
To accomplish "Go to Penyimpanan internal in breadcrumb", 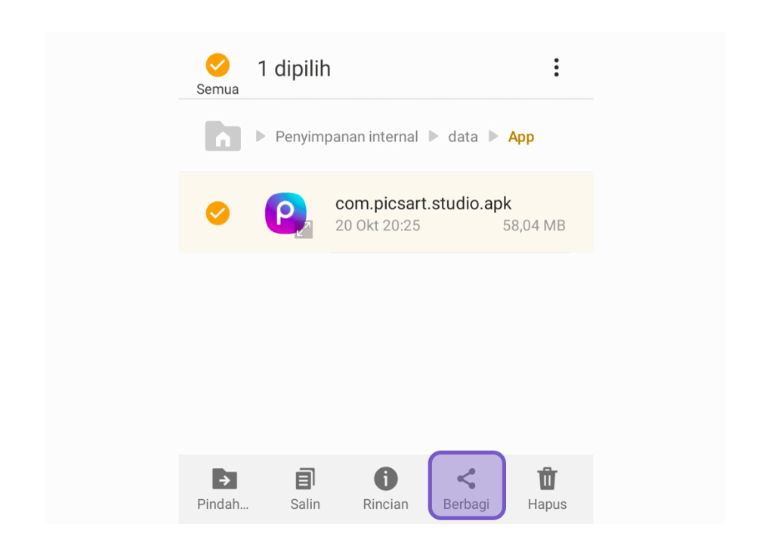I will click(x=346, y=137).
